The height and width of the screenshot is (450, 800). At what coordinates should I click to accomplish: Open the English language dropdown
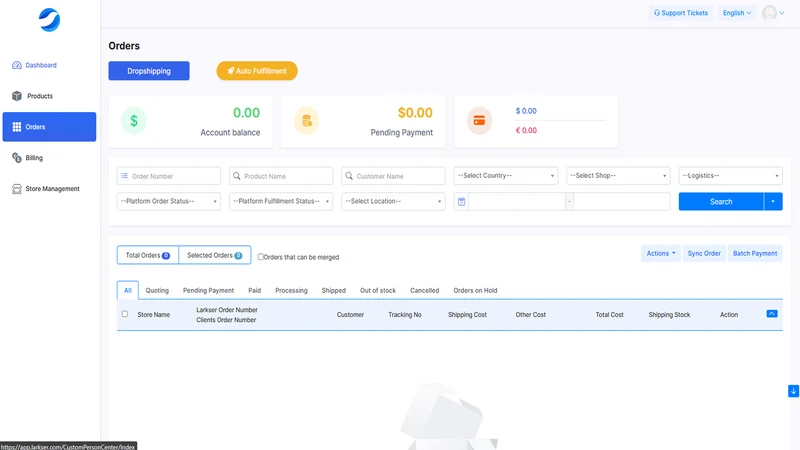[x=737, y=13]
